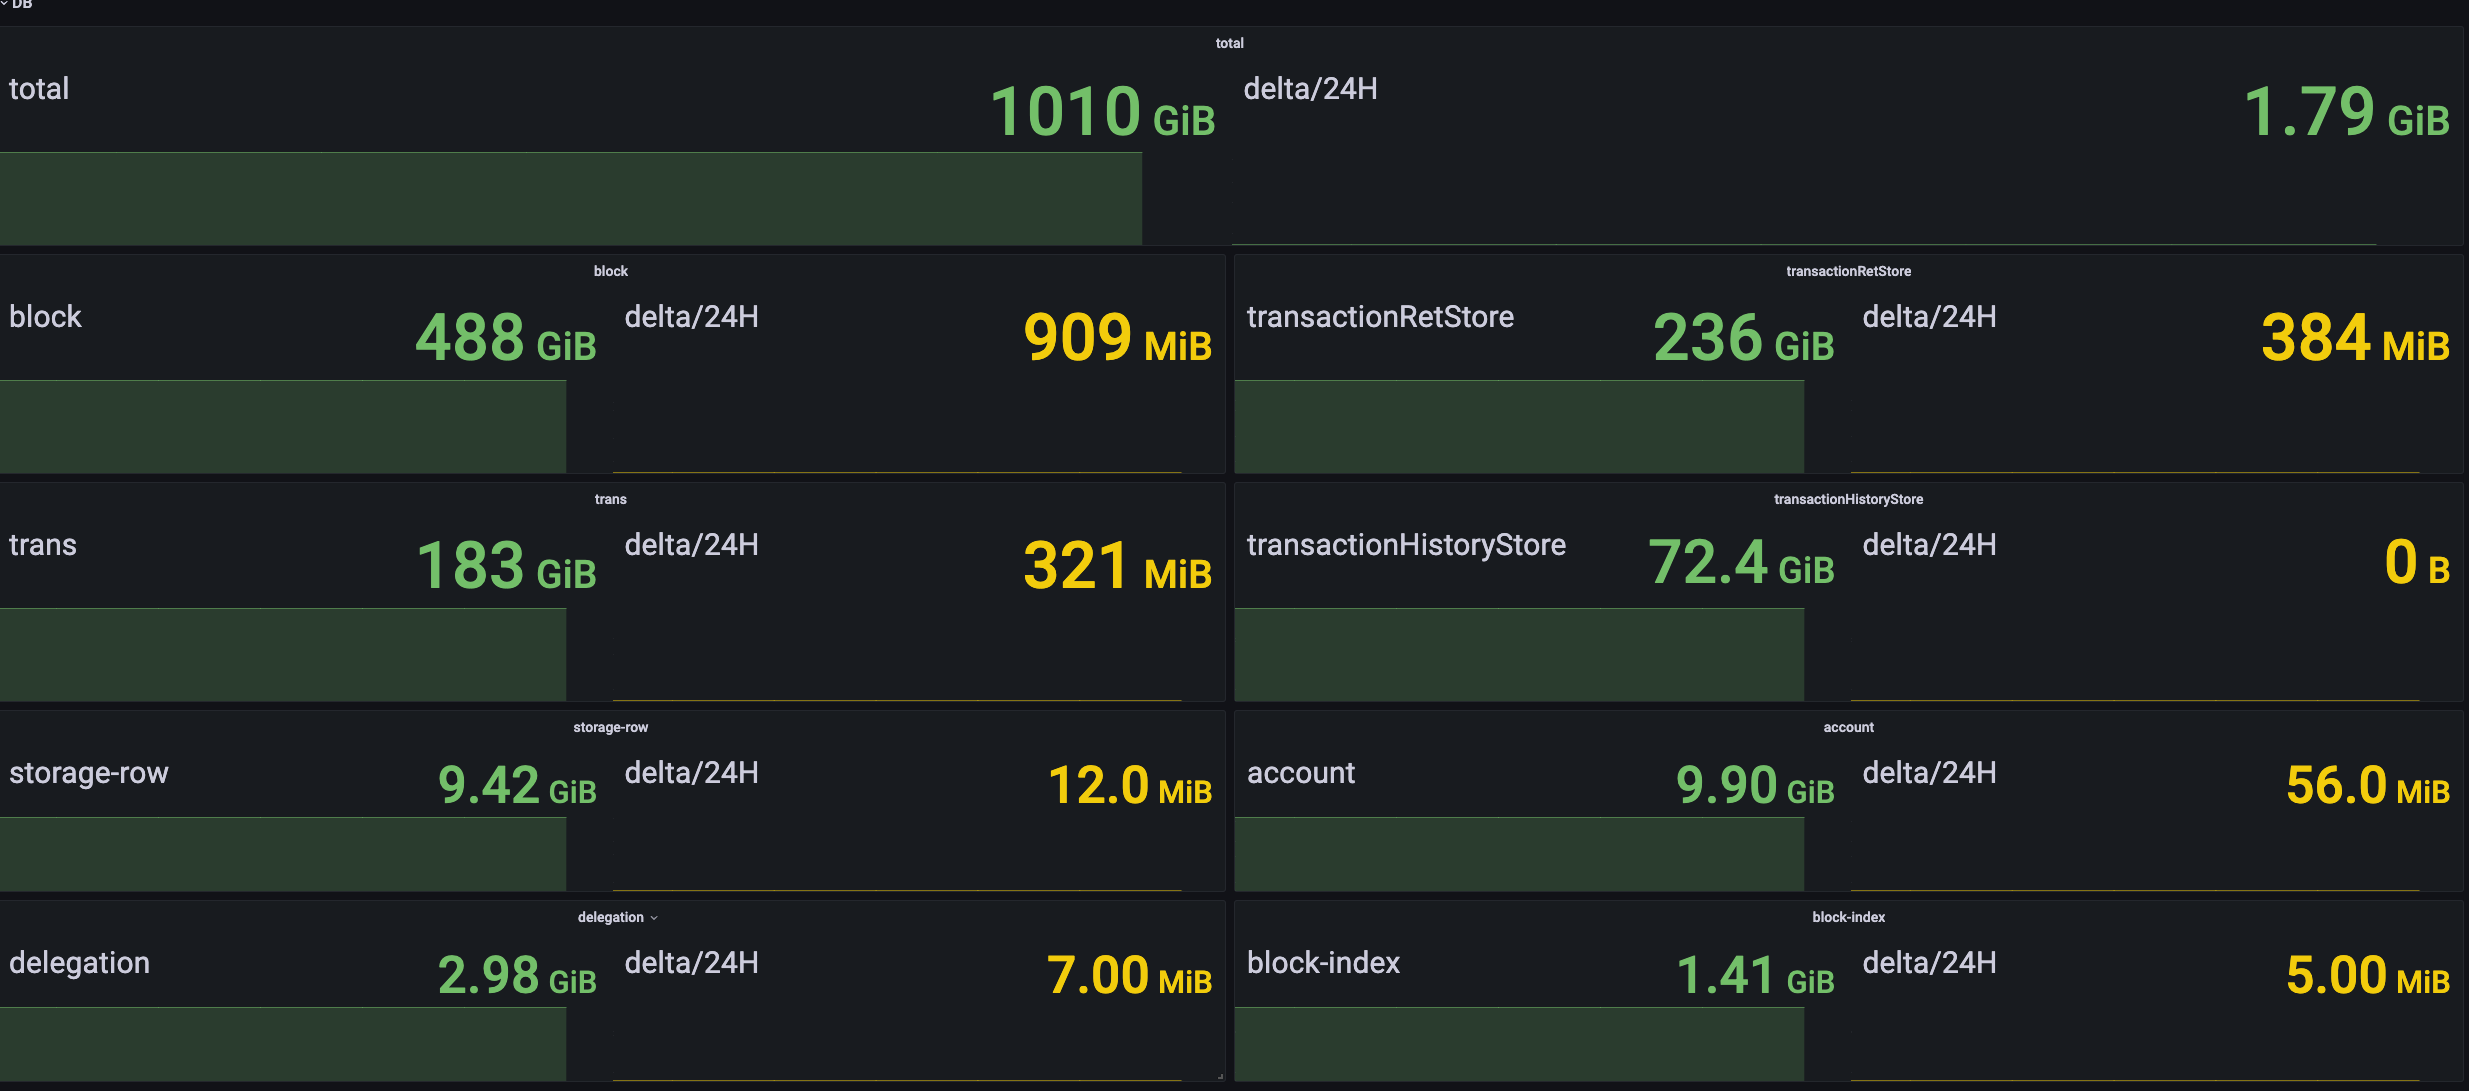
Task: Click the 1010 GiB total value
Action: 1102,111
